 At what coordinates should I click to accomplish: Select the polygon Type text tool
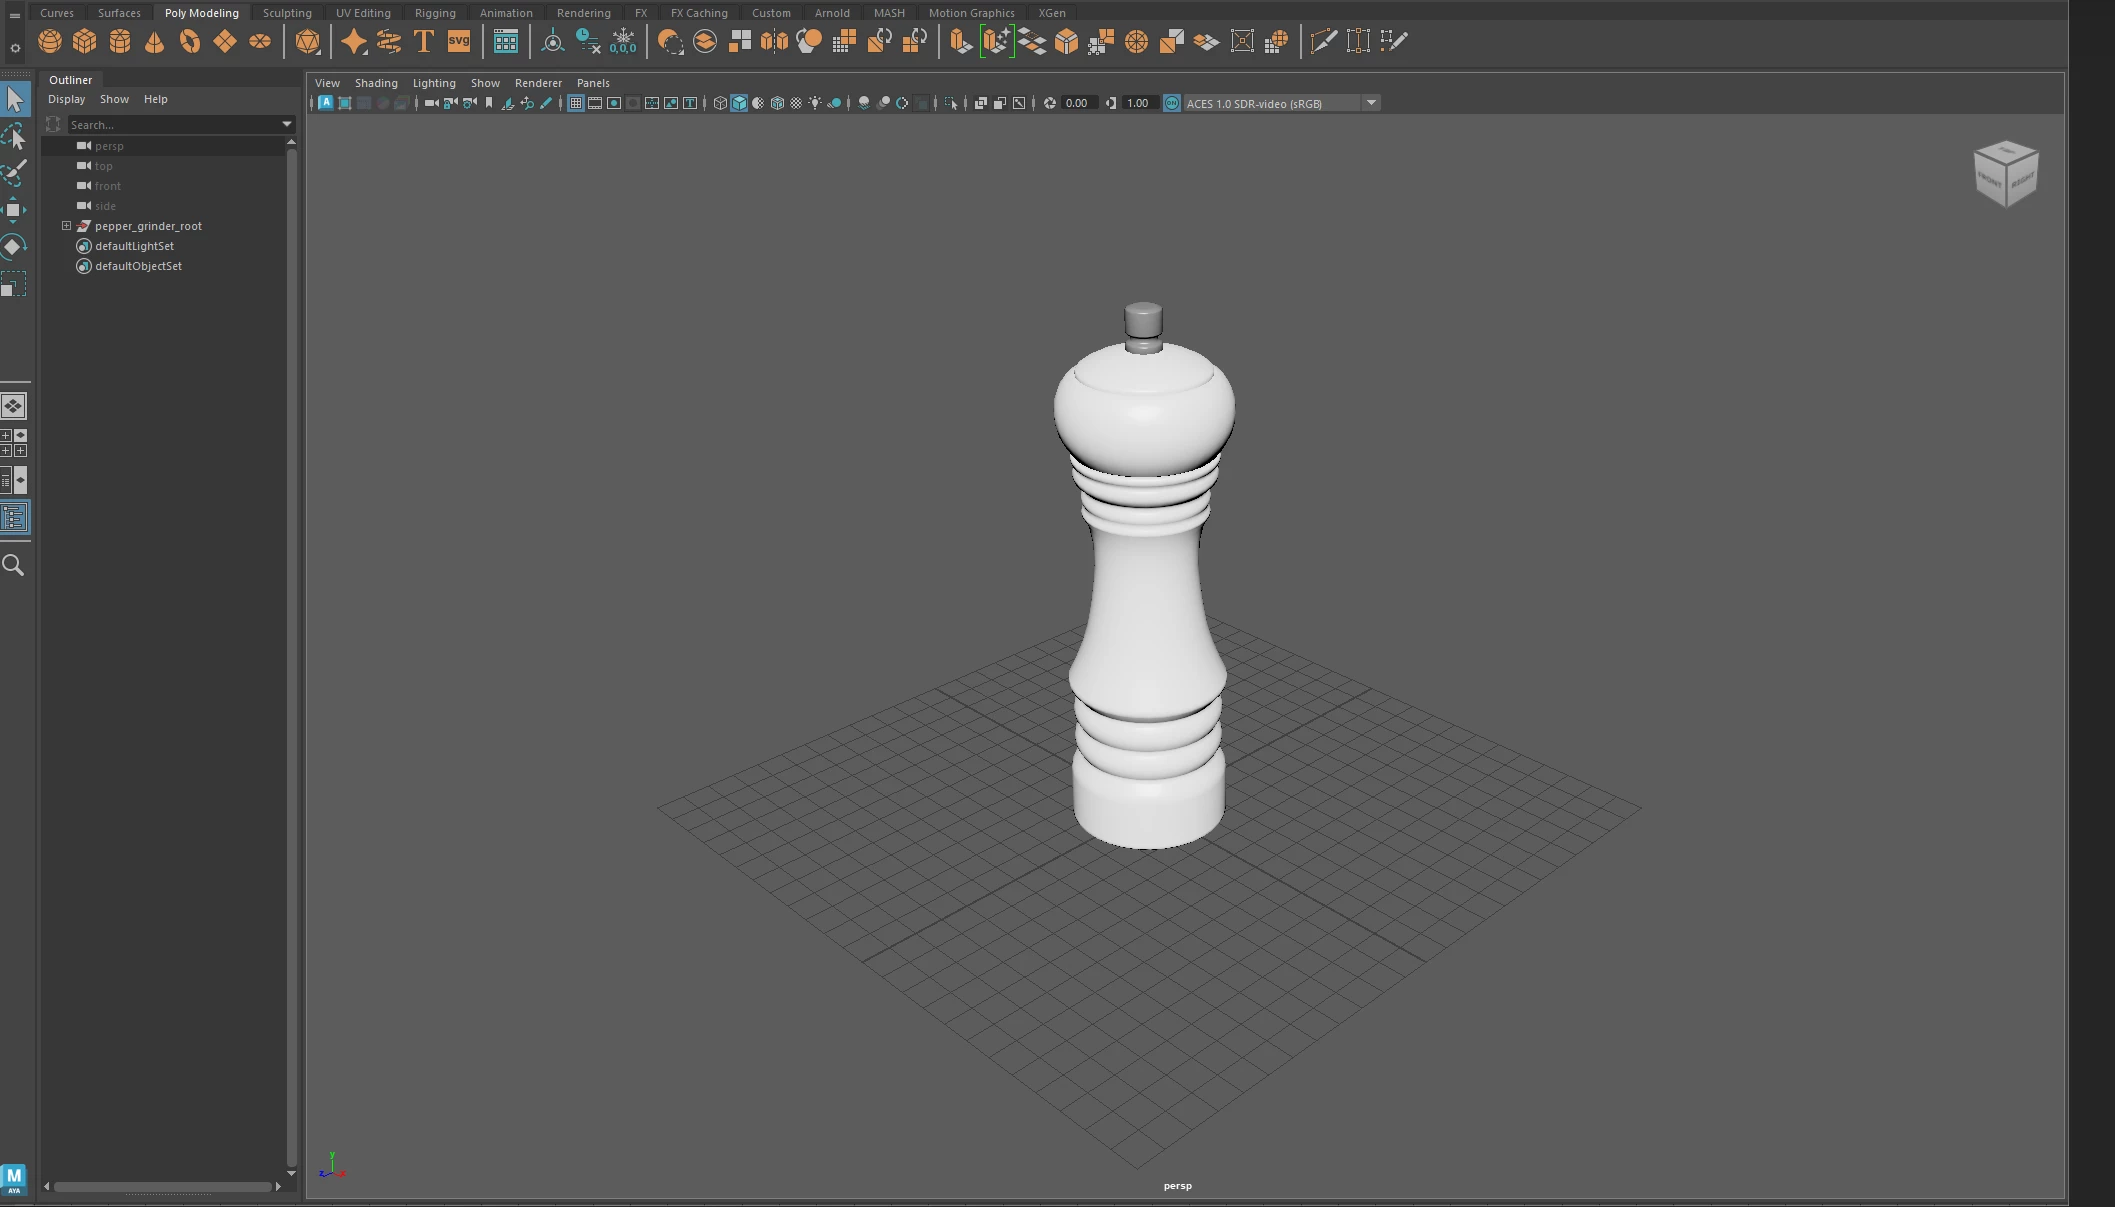pos(423,41)
